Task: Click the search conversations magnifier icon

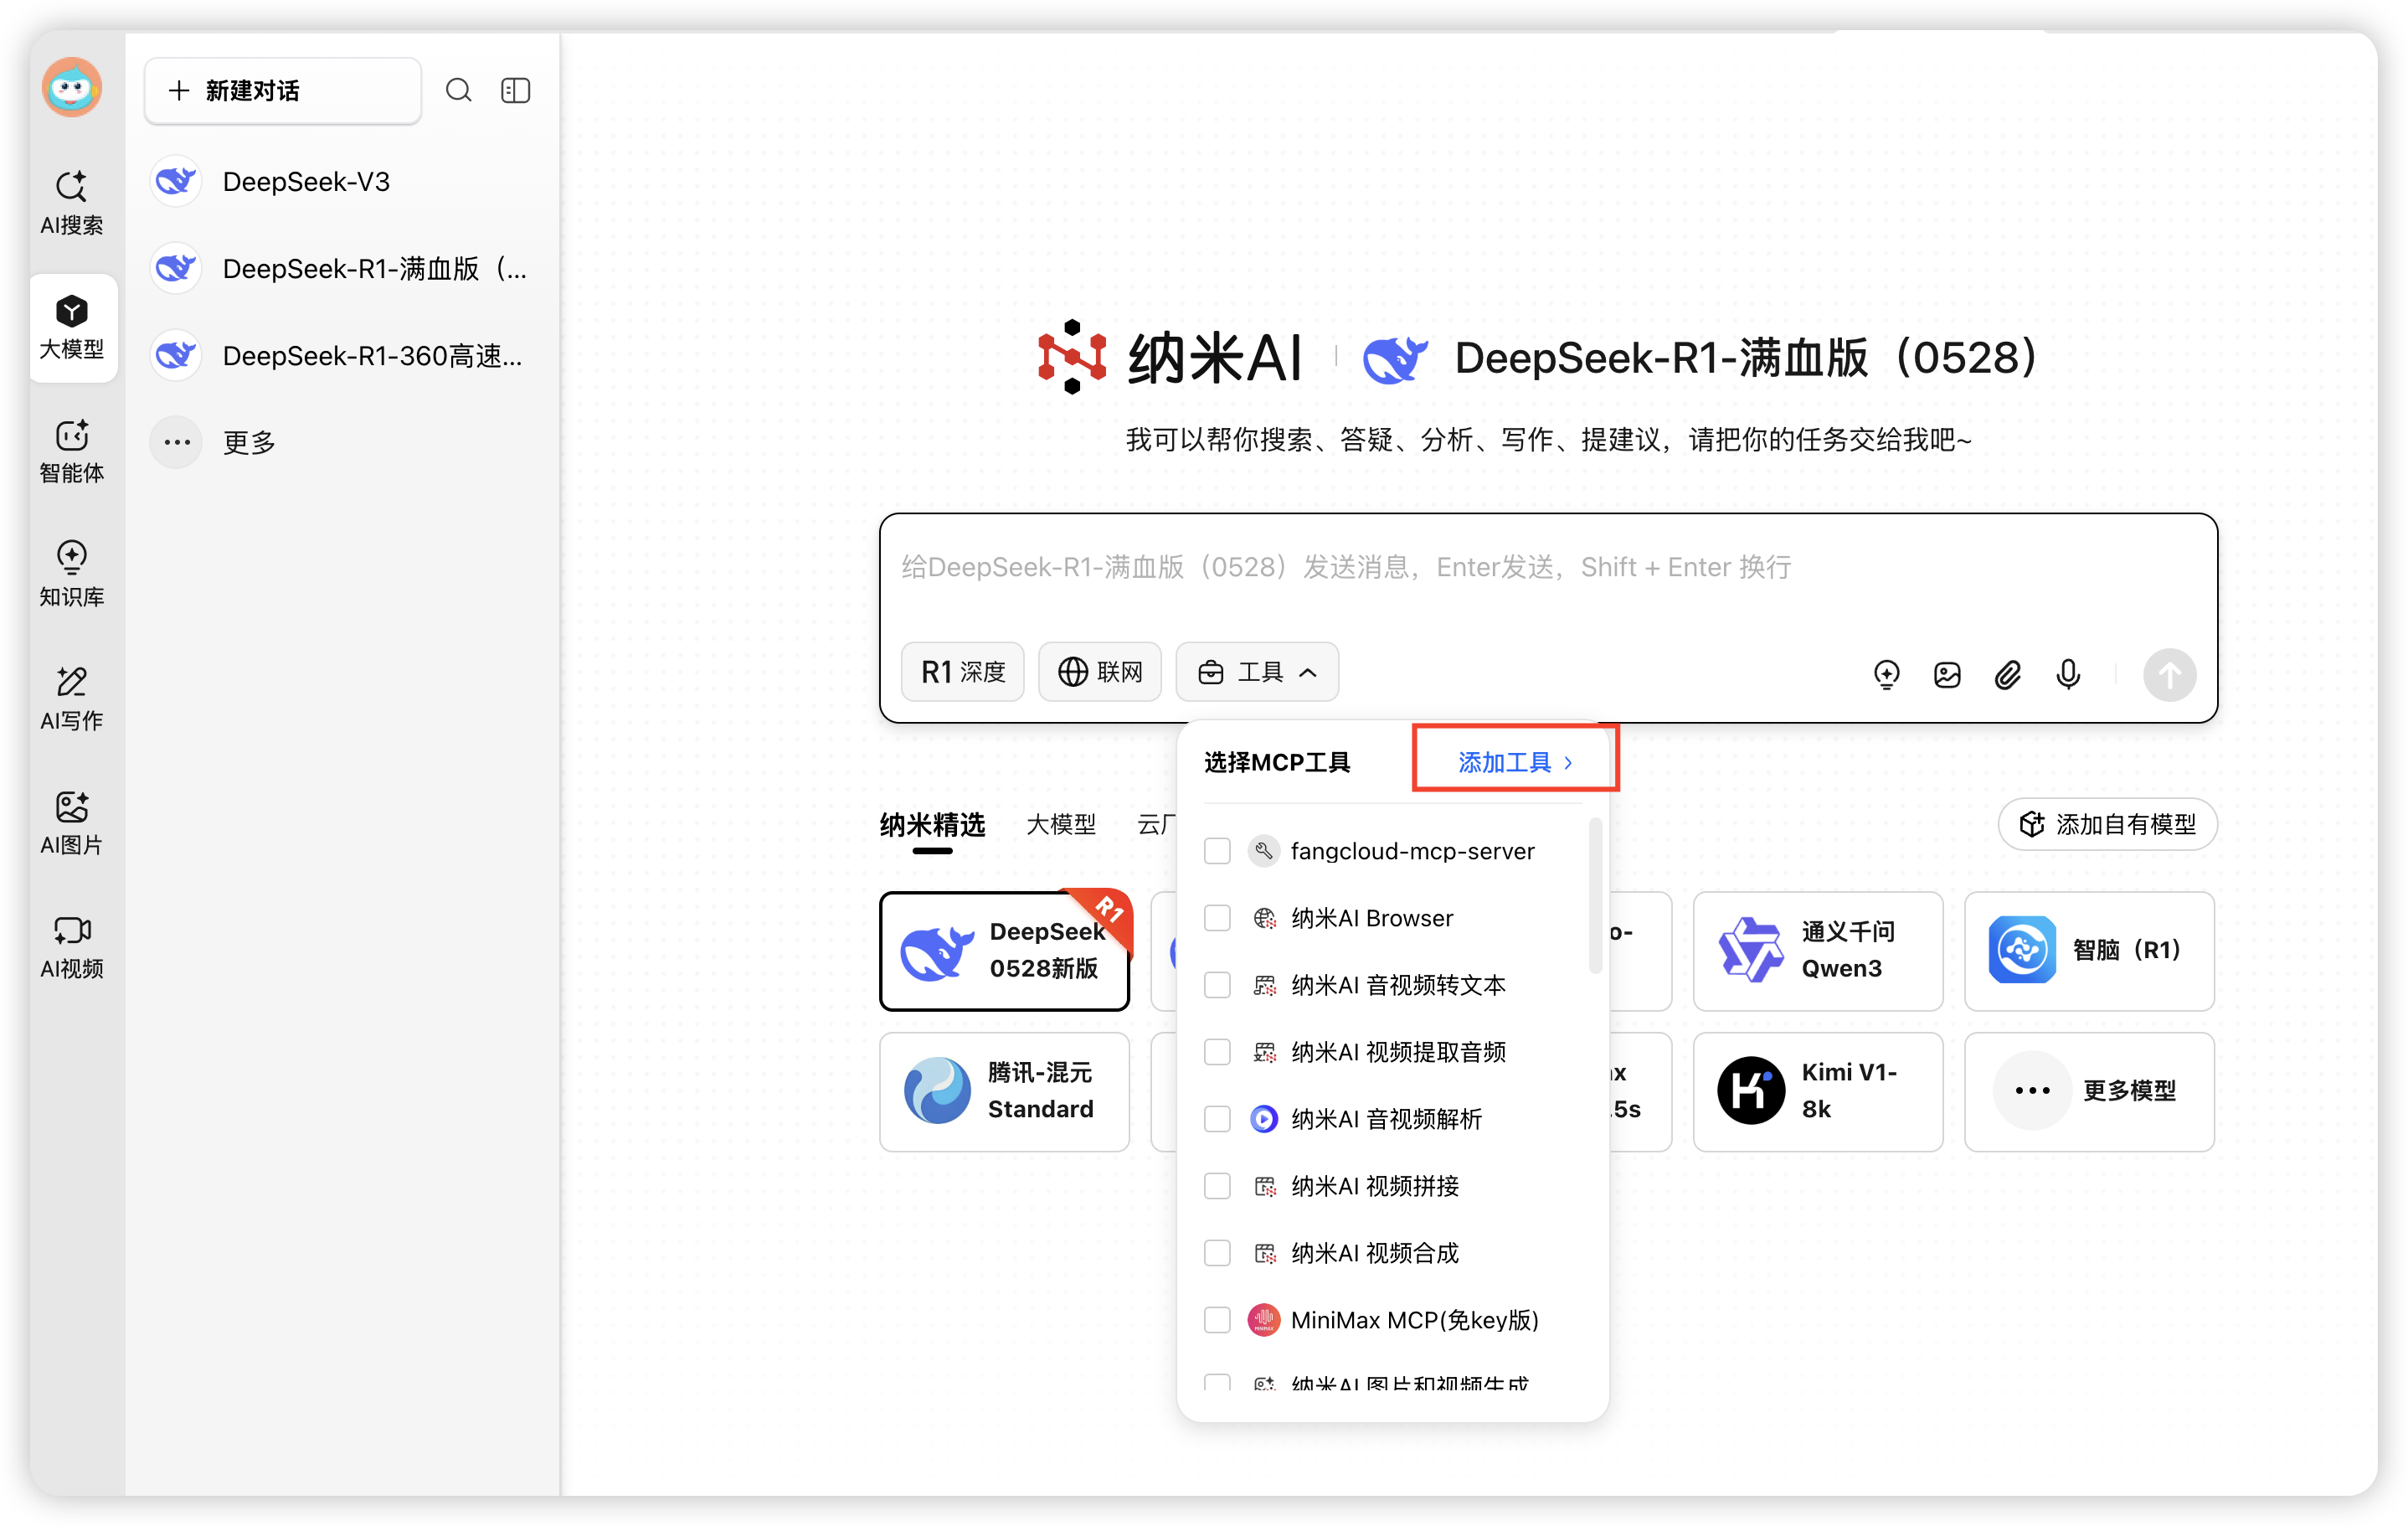Action: pyautogui.click(x=458, y=91)
